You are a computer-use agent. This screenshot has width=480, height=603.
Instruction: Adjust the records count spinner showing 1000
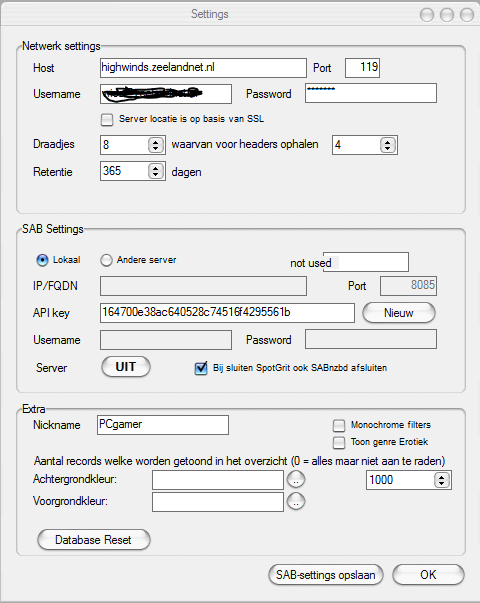tap(442, 480)
